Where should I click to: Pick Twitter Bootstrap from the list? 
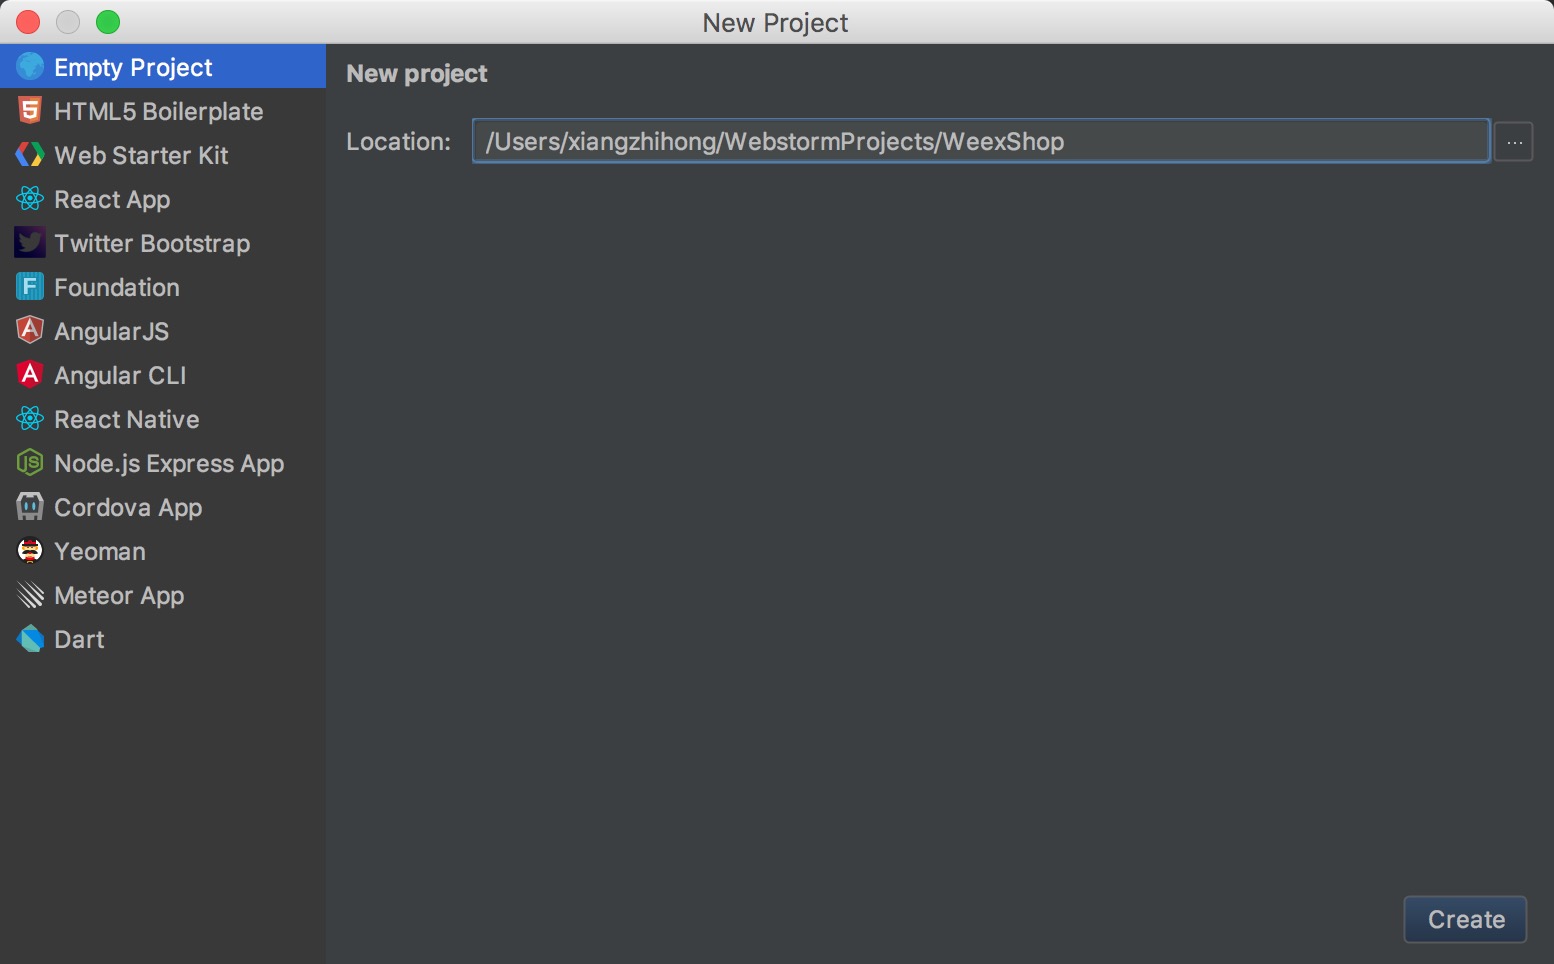(152, 243)
